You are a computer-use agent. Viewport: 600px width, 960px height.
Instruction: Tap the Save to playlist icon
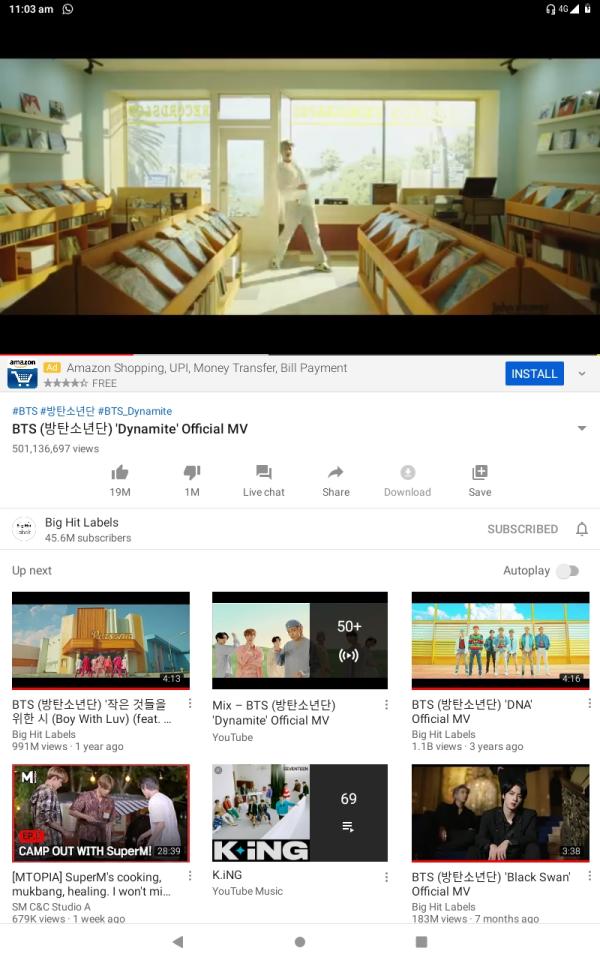(x=479, y=472)
